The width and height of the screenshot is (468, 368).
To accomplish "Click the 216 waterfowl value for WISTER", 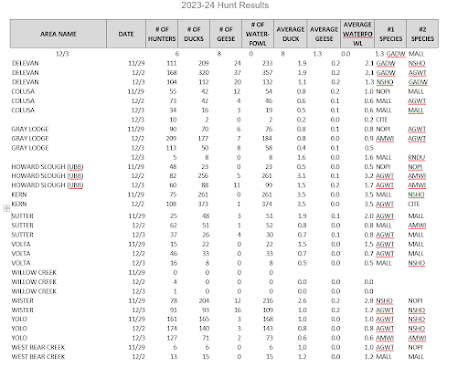I will [x=268, y=301].
